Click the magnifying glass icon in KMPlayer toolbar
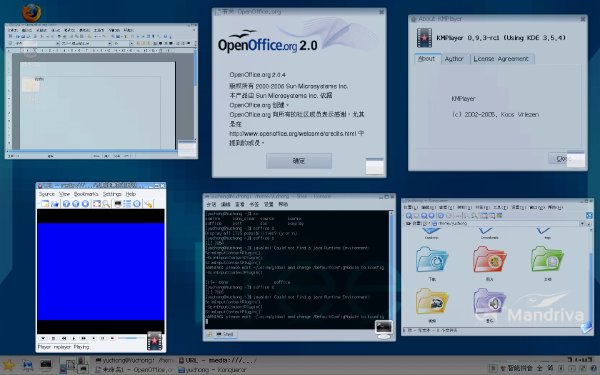The image size is (600, 375). pyautogui.click(x=106, y=204)
